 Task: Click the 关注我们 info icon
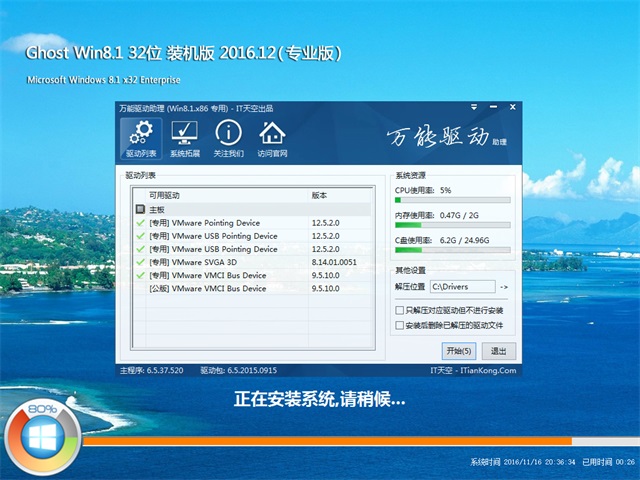(228, 139)
